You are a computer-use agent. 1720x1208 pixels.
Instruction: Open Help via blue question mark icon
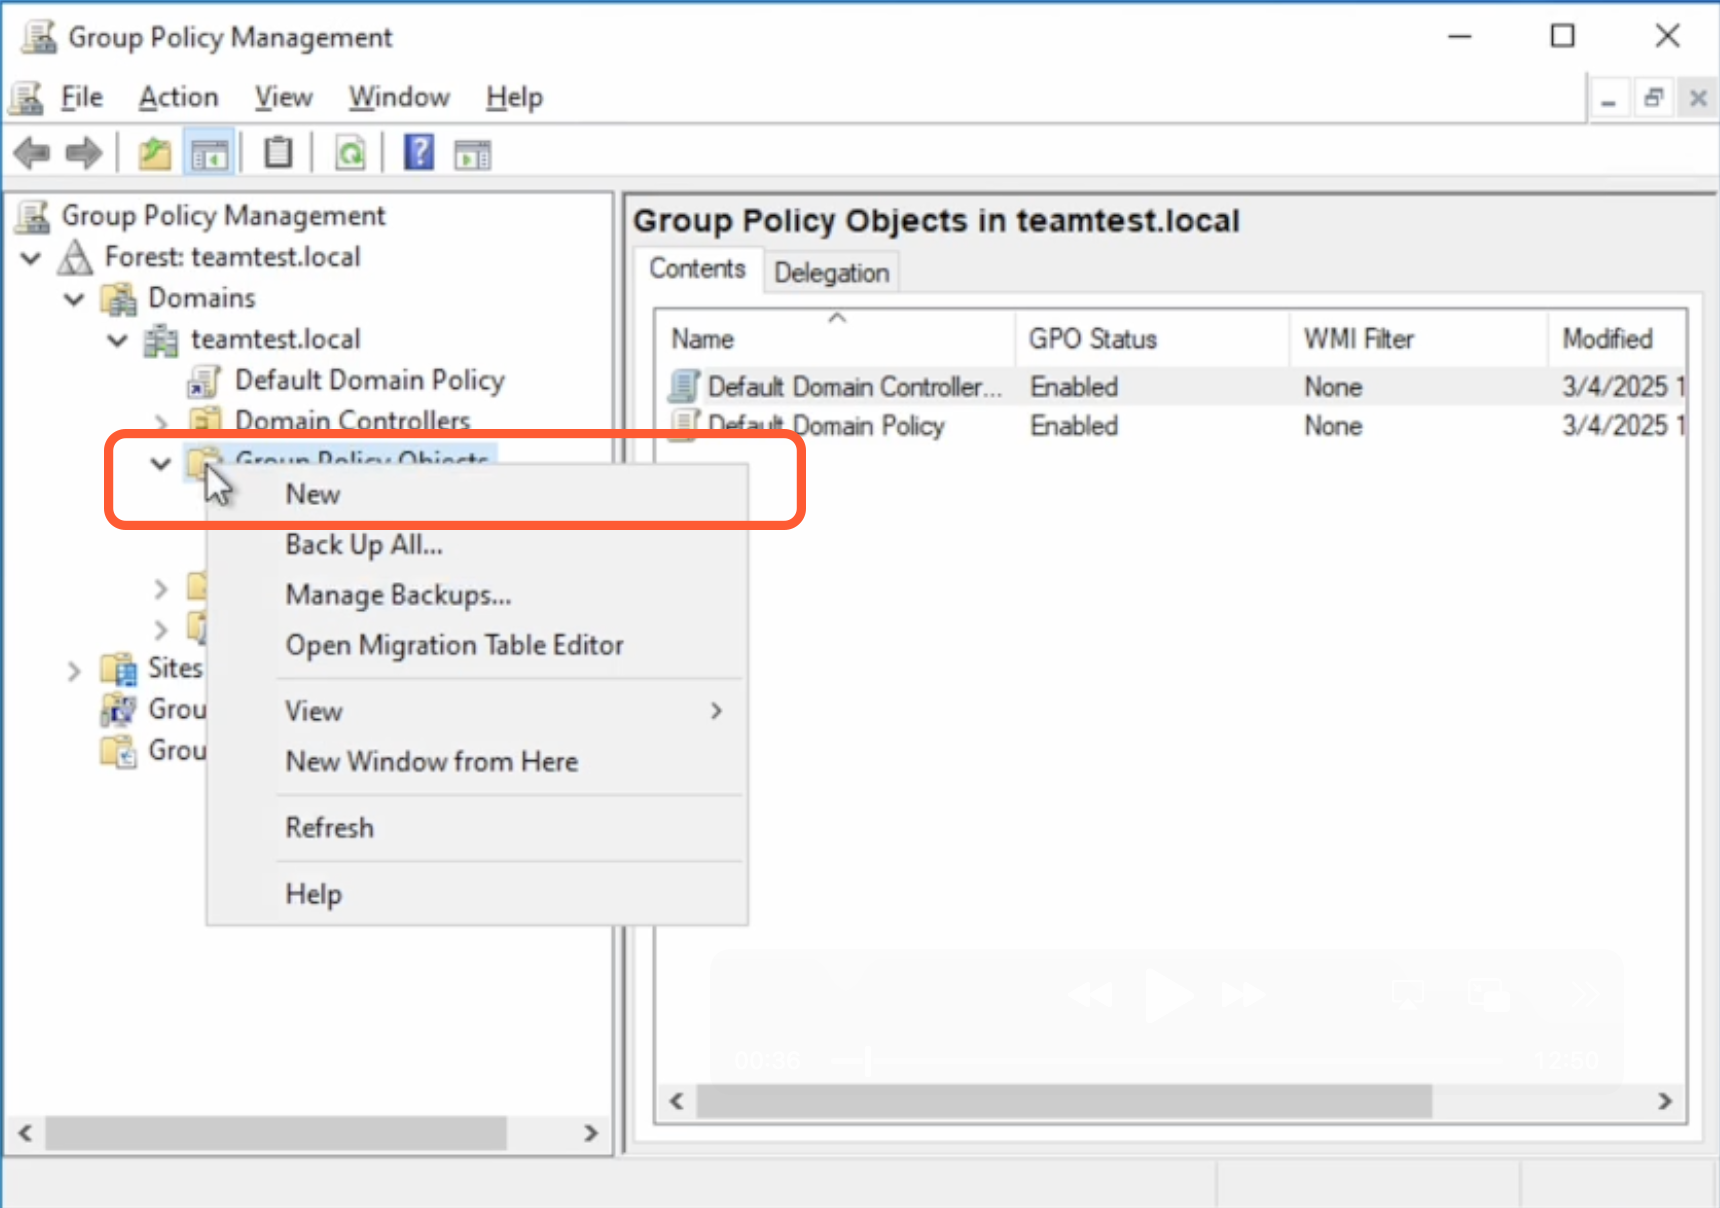pyautogui.click(x=418, y=154)
